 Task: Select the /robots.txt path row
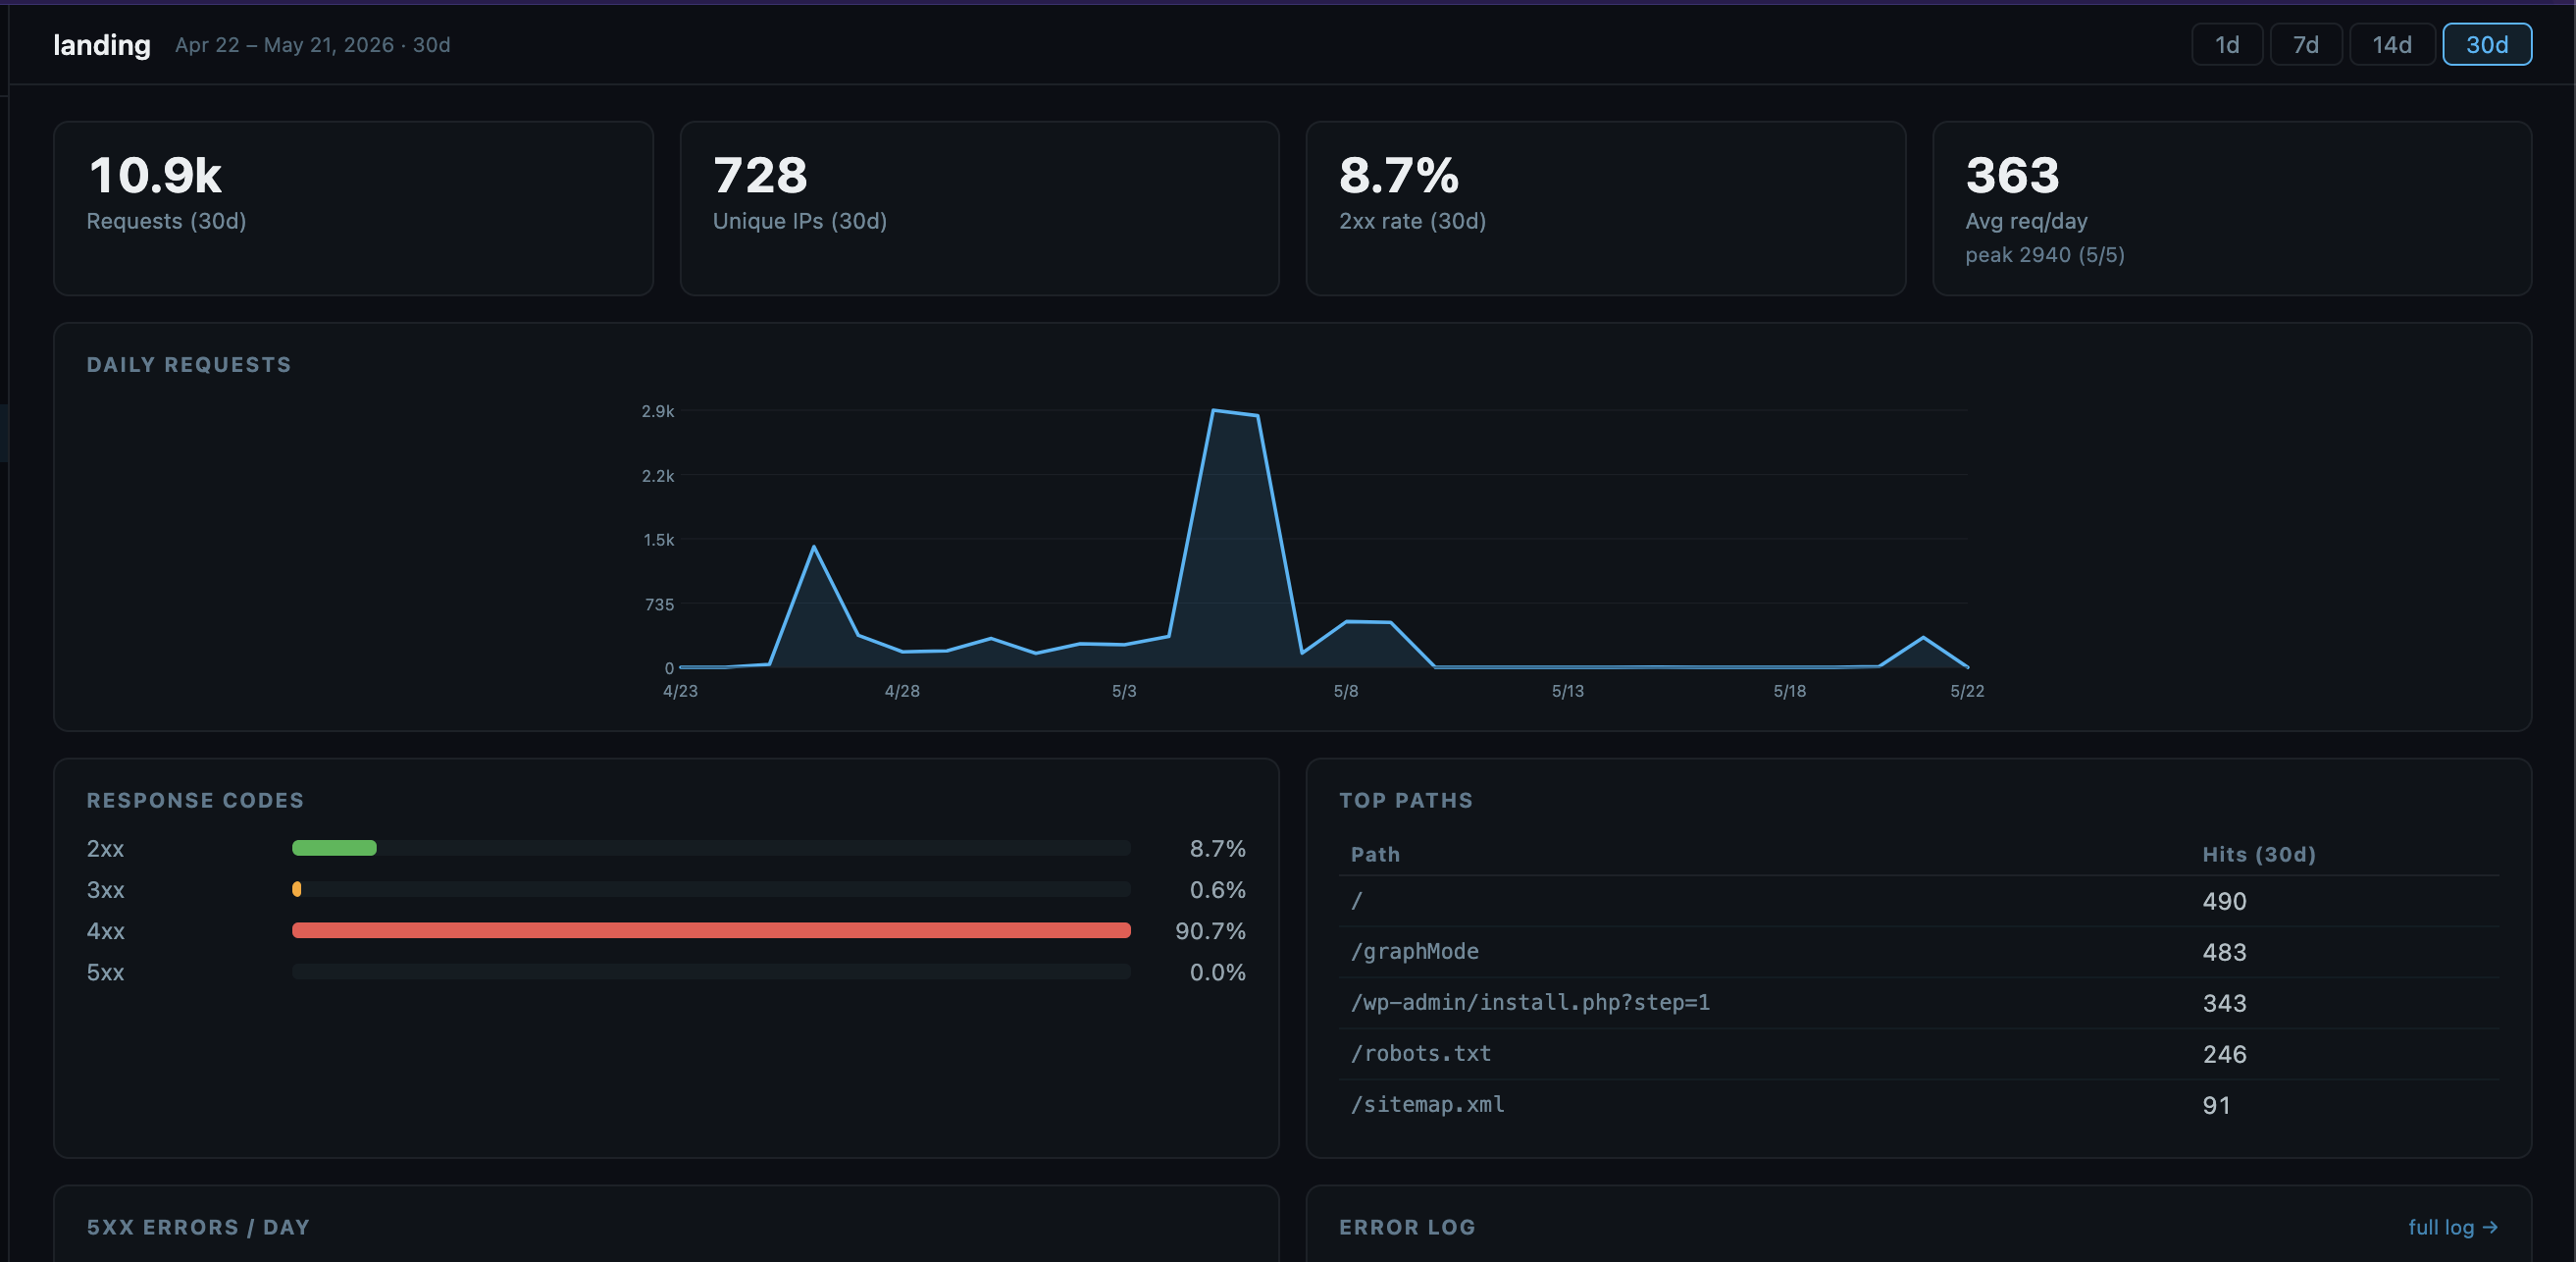click(x=1918, y=1054)
